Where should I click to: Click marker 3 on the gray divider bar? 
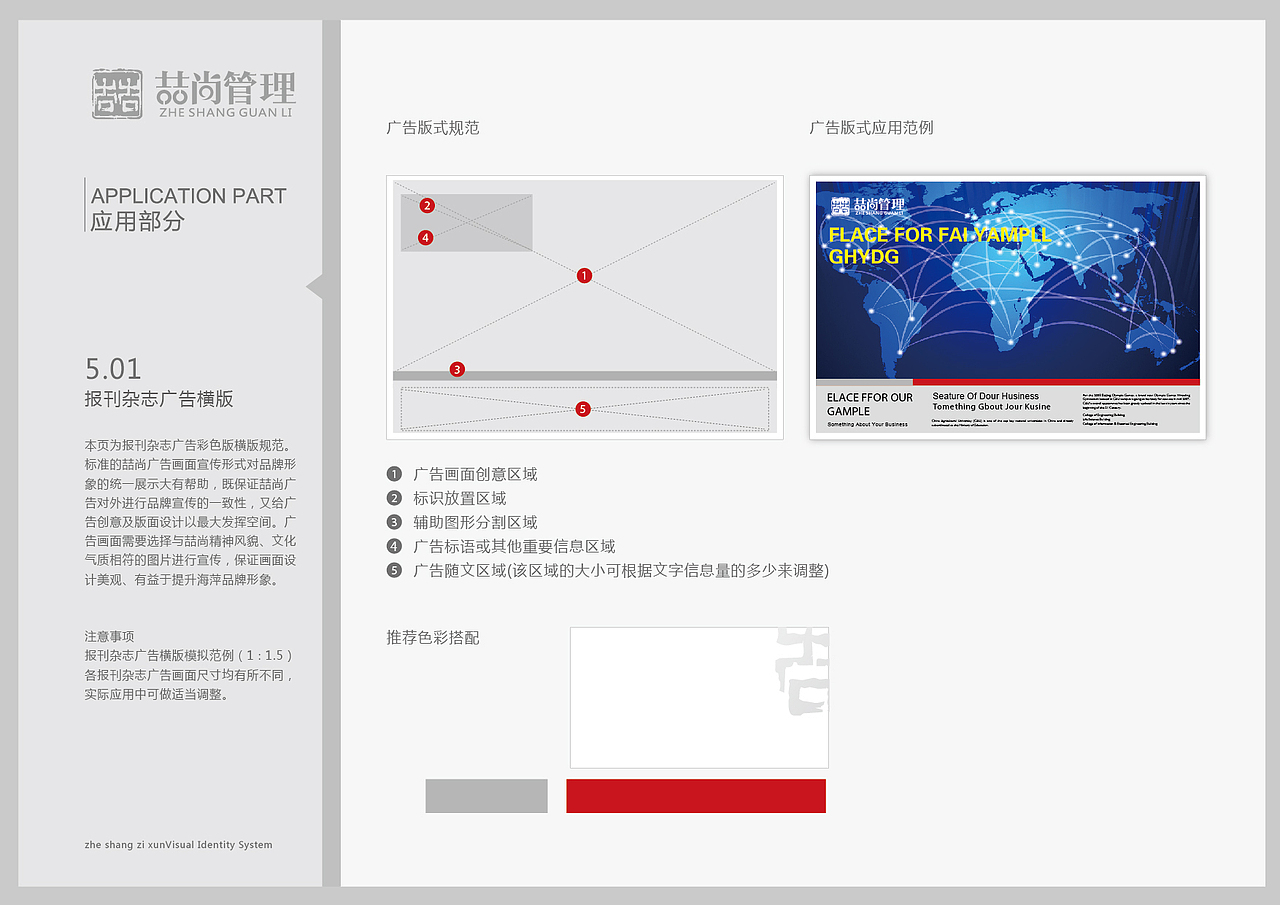click(457, 369)
